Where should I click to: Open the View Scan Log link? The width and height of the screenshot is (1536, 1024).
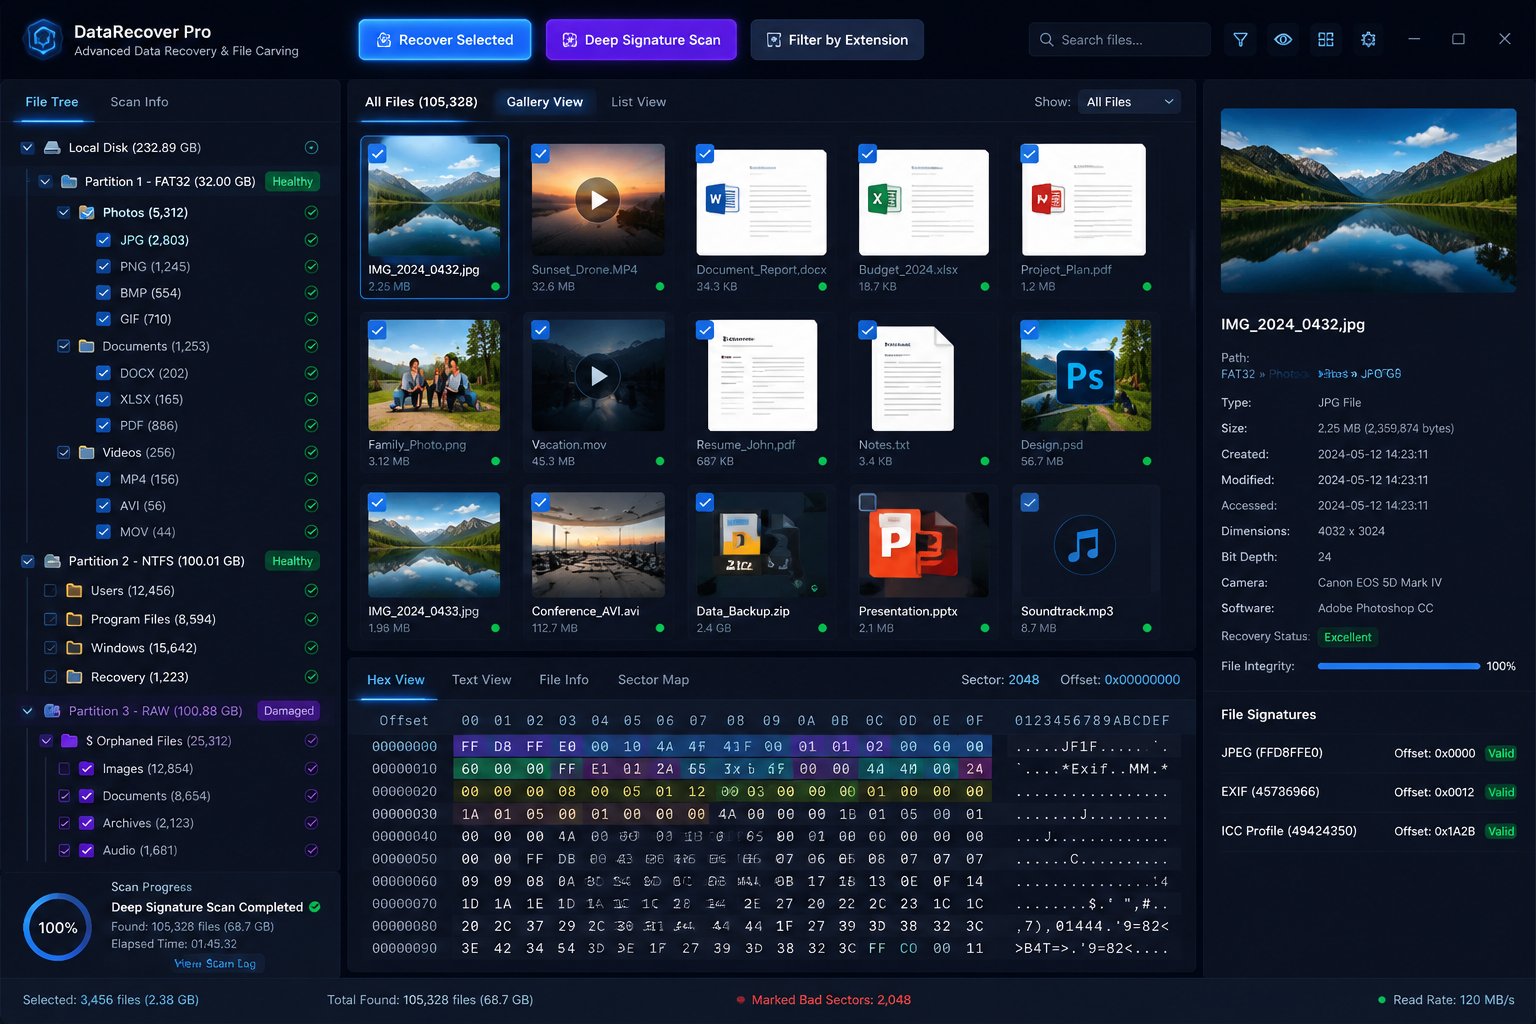215,964
